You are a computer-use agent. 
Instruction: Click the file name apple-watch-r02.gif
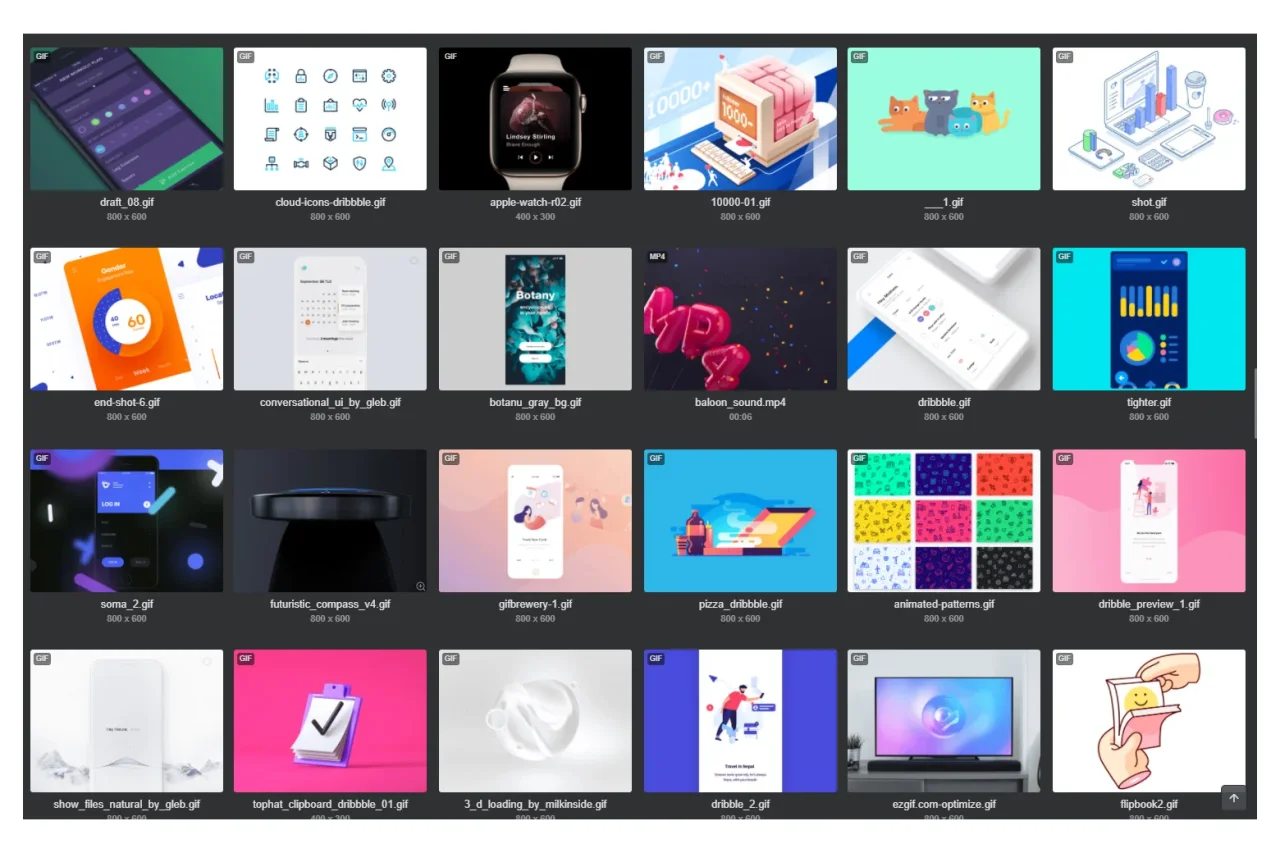(535, 202)
